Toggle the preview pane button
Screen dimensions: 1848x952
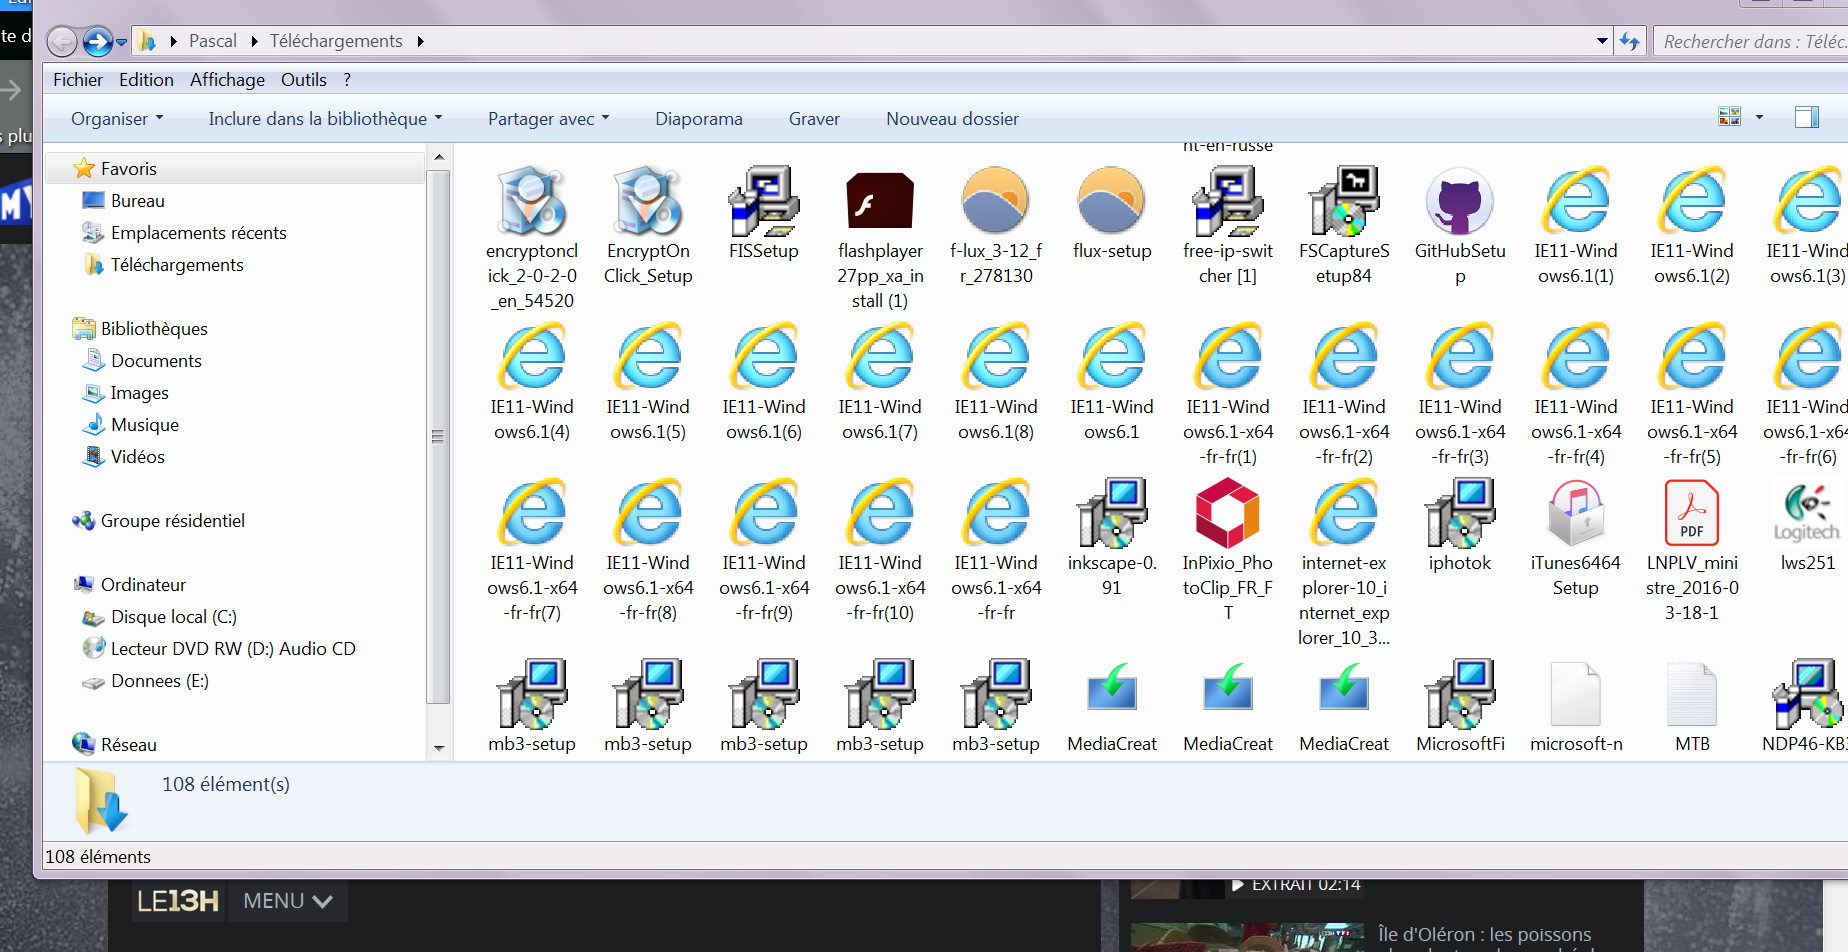click(1806, 117)
